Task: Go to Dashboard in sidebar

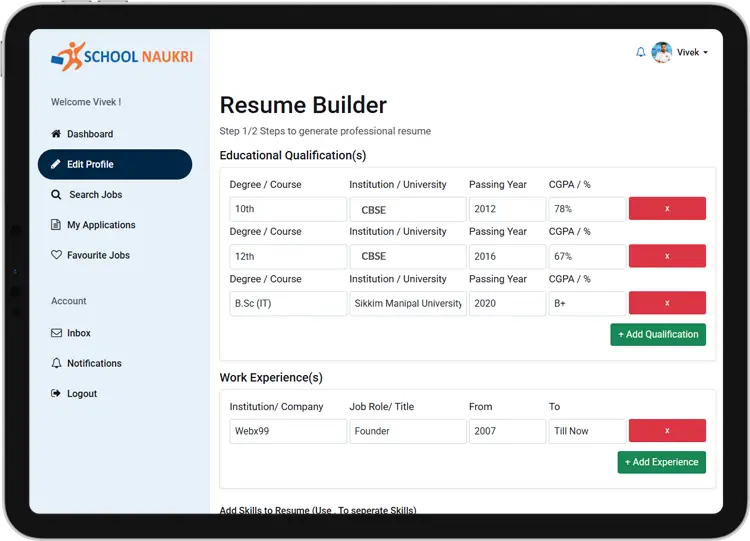Action: pos(90,134)
